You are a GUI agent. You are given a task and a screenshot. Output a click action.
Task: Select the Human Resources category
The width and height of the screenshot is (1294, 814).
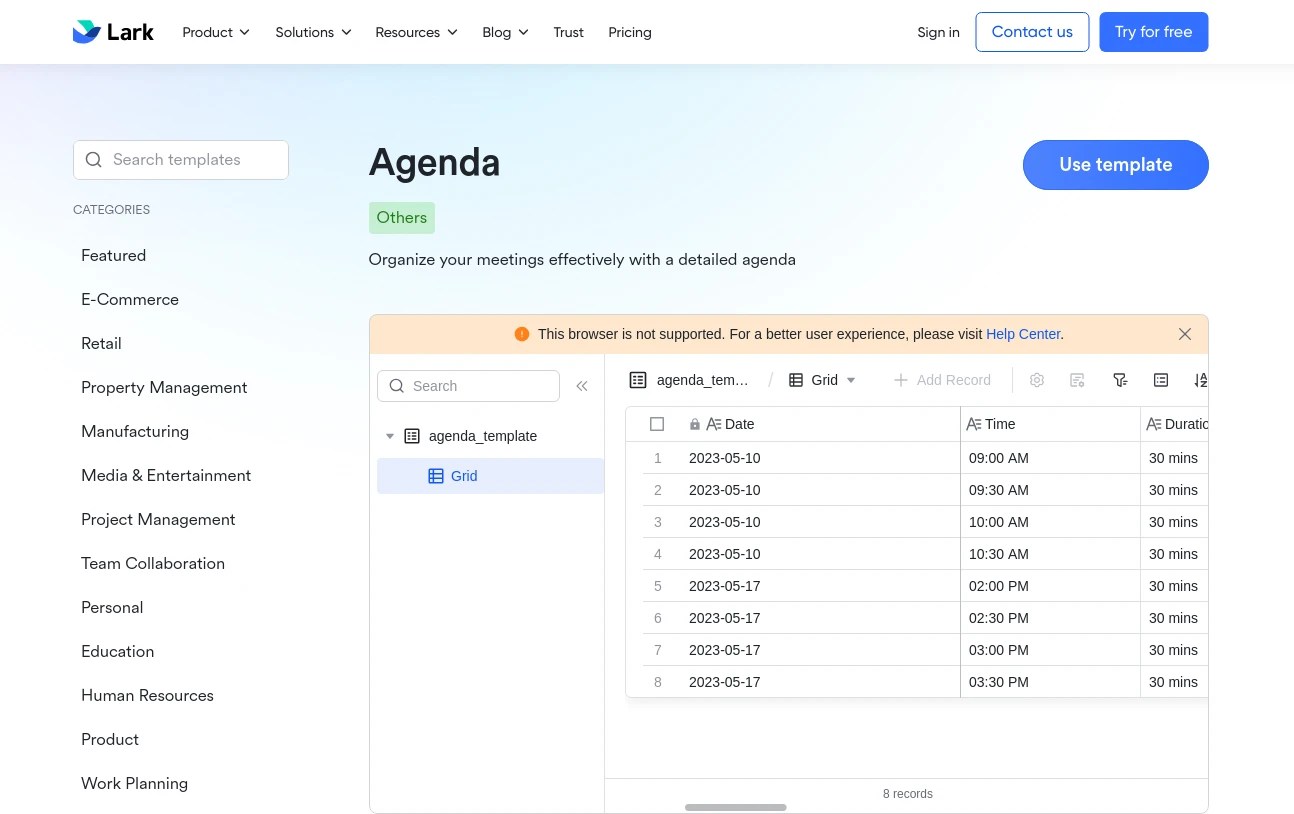147,695
